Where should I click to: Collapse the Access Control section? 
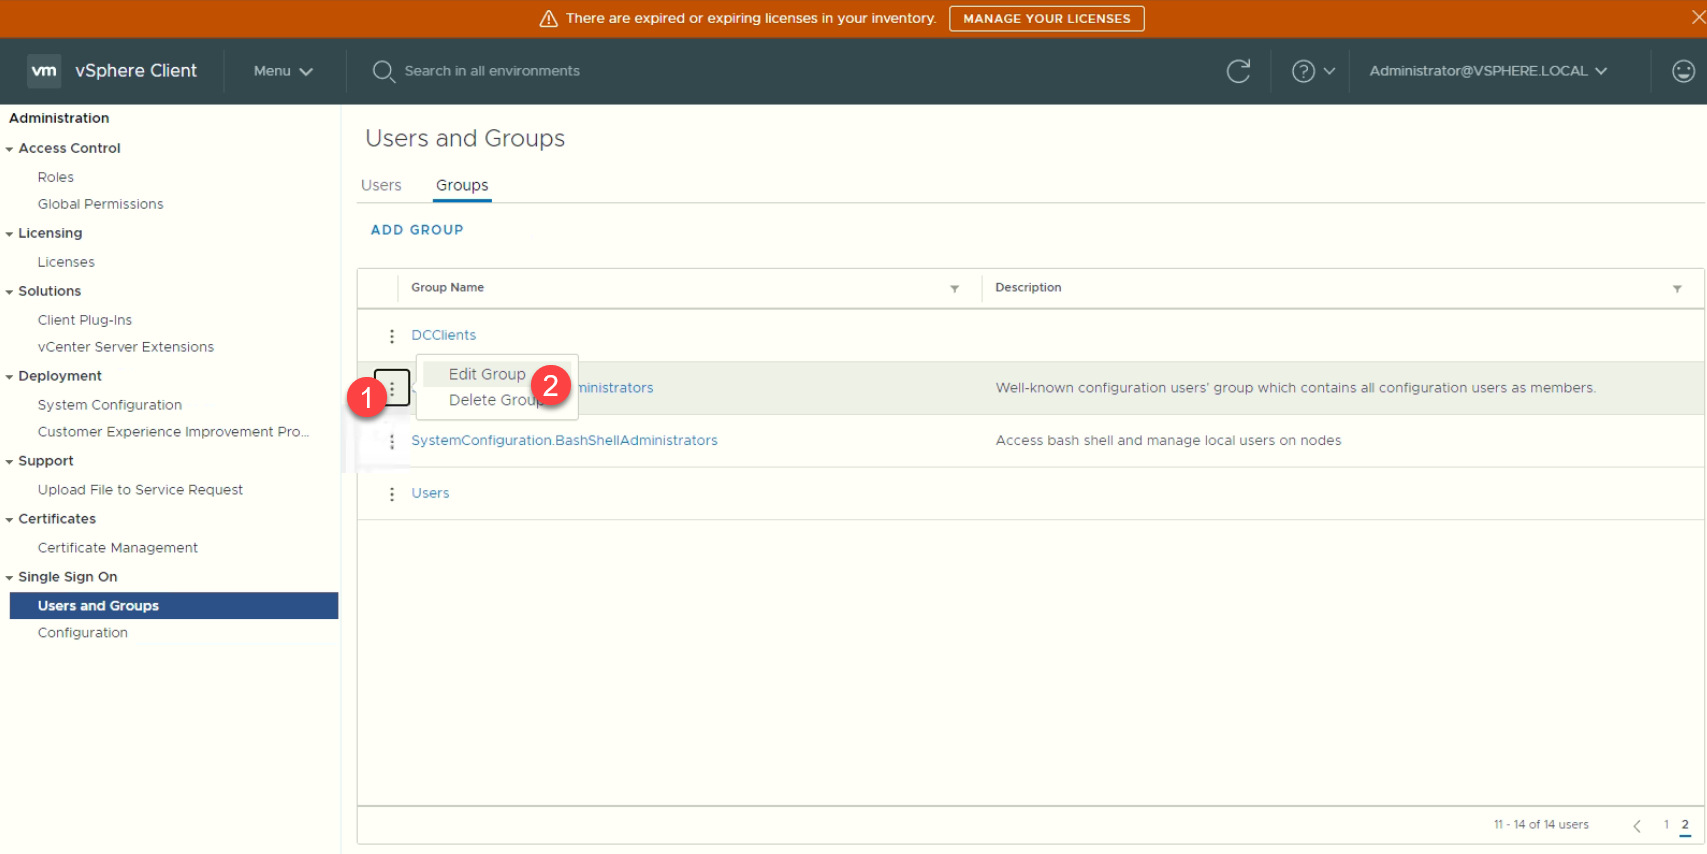pyautogui.click(x=10, y=149)
